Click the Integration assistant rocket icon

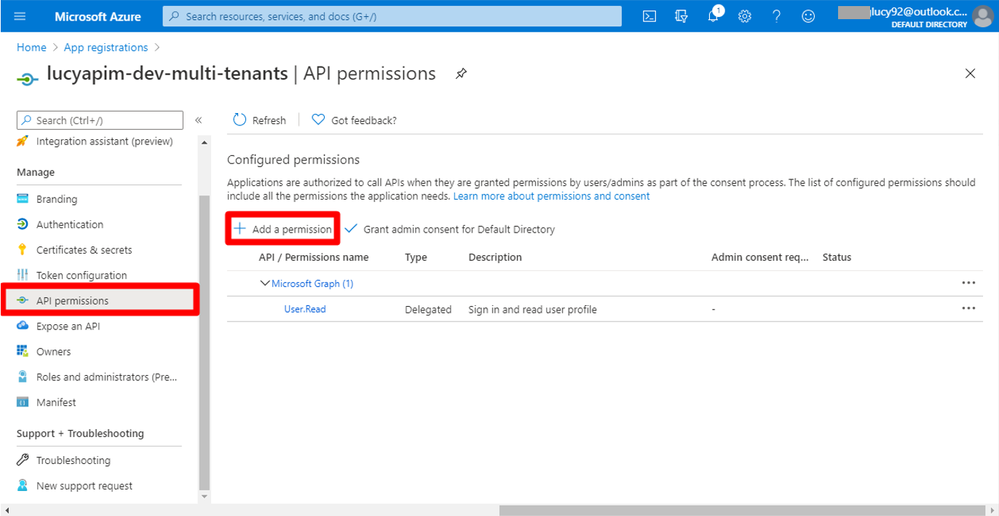coord(22,141)
